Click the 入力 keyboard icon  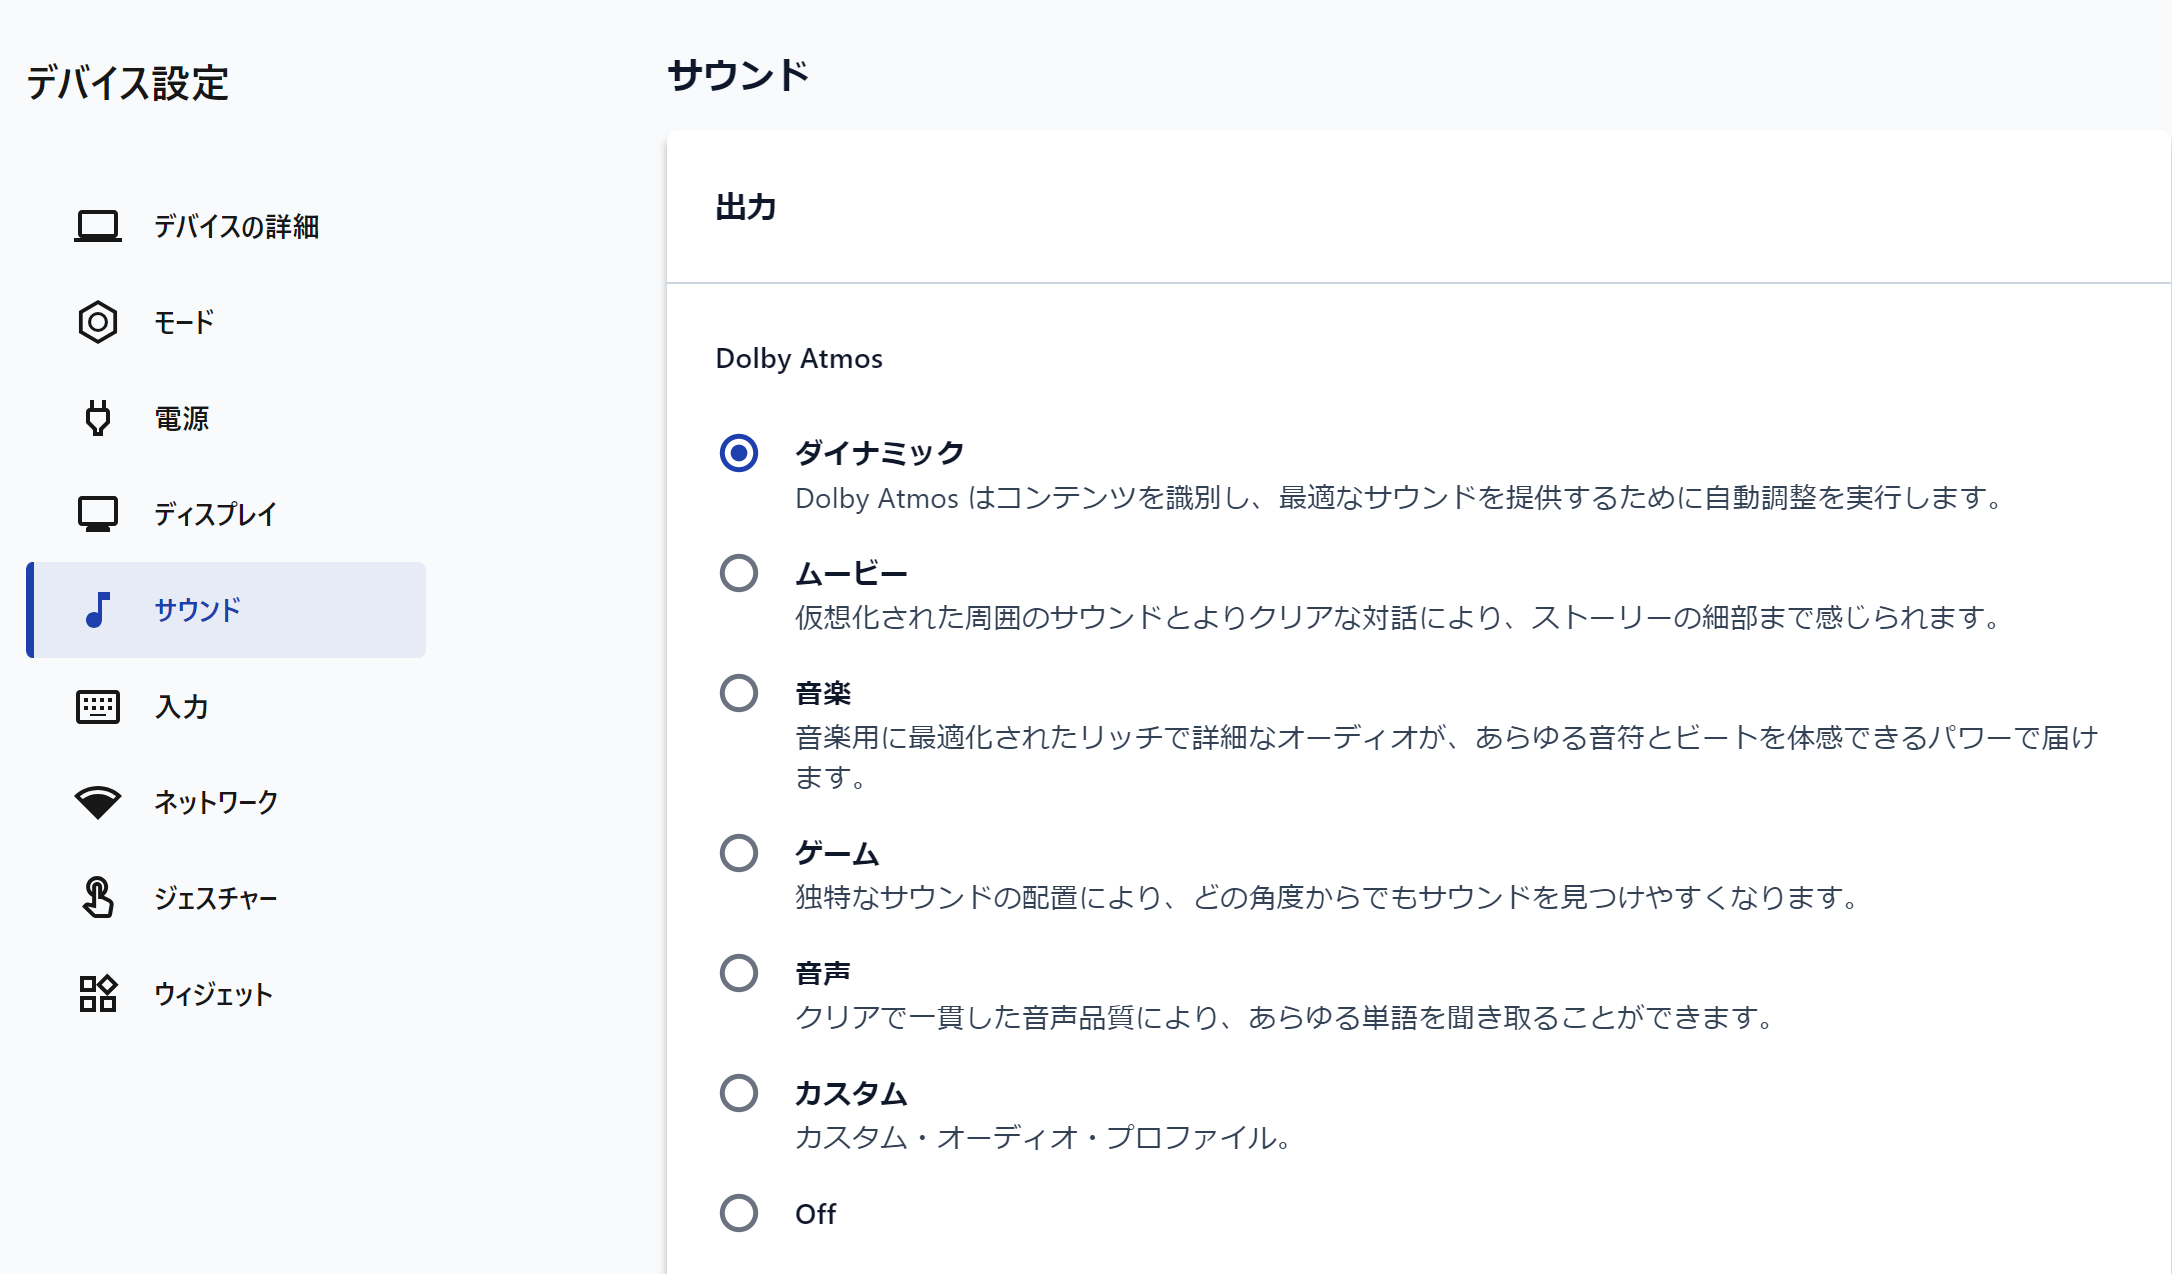(97, 705)
